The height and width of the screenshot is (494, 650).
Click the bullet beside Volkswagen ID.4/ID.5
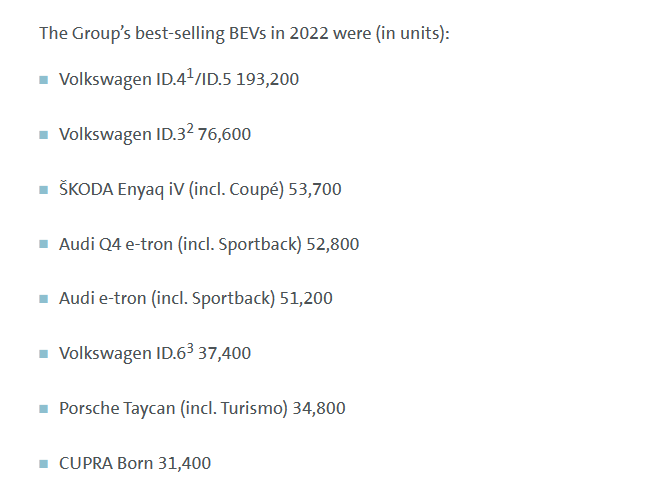tap(43, 80)
